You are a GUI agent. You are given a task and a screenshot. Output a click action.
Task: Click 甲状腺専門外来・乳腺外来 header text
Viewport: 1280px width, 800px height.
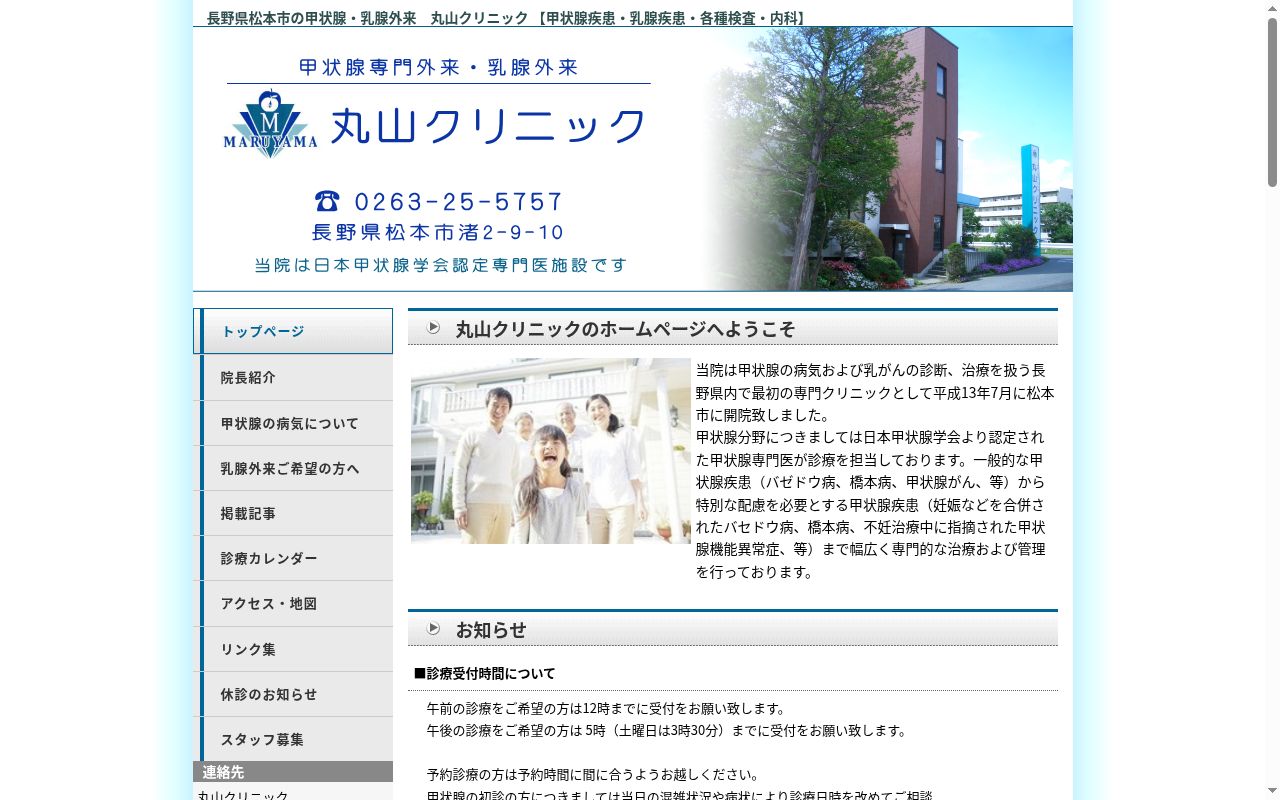pos(439,68)
